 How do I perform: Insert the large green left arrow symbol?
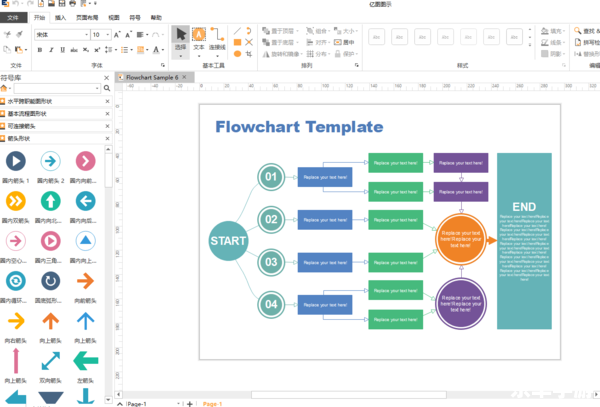coord(86,361)
